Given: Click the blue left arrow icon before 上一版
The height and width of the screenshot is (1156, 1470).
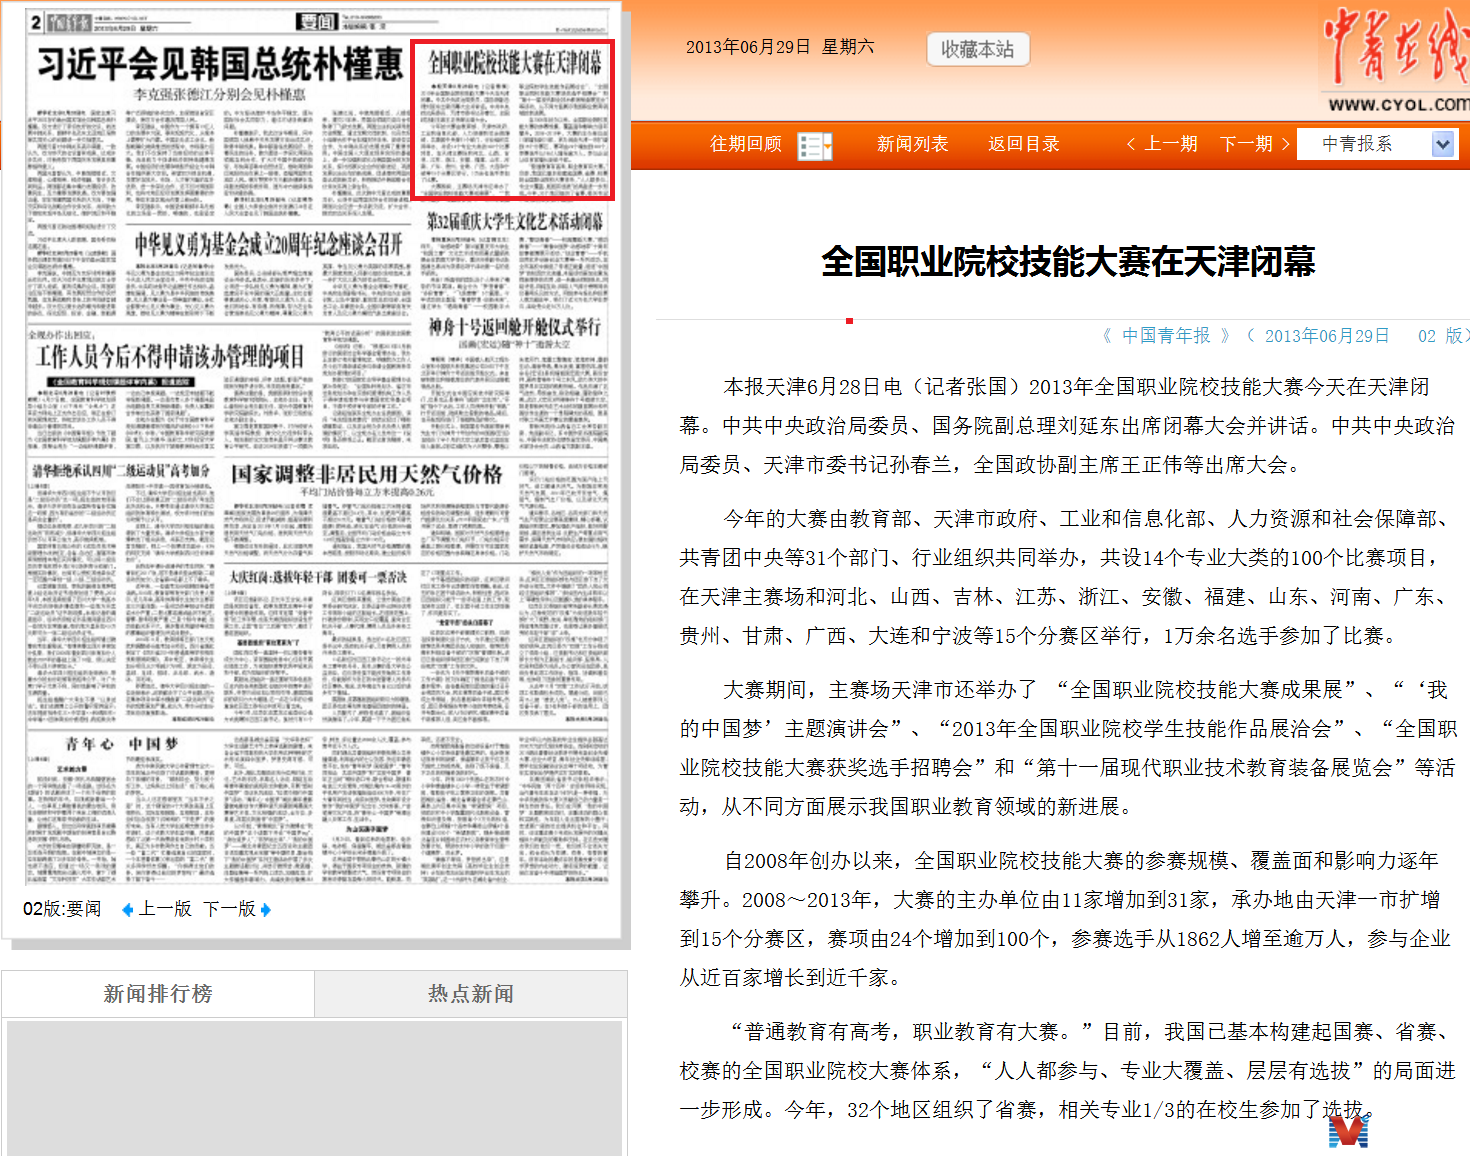Looking at the screenshot, I should pyautogui.click(x=127, y=910).
